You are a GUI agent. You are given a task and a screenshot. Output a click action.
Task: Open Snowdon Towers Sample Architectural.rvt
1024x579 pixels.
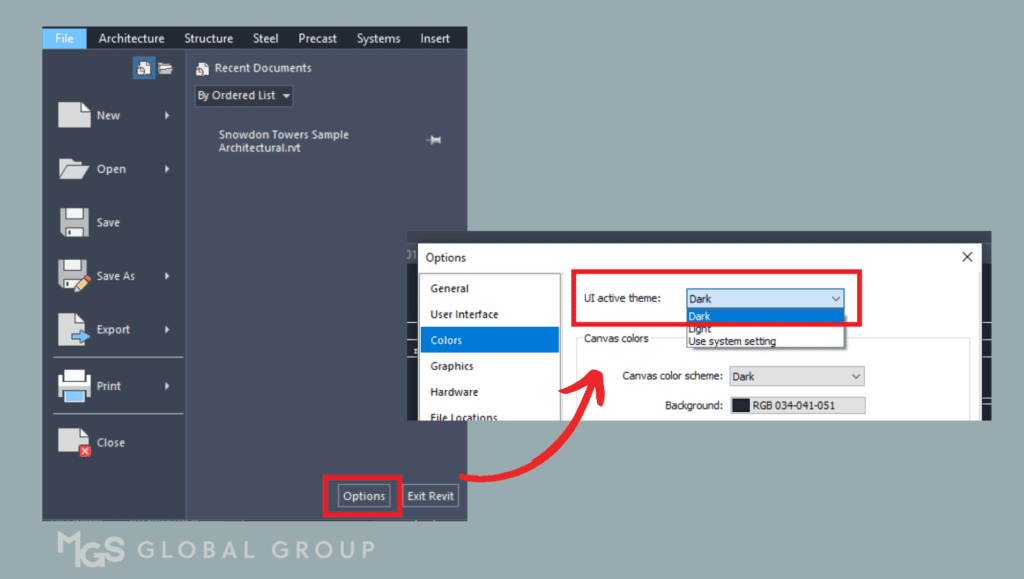pos(283,141)
